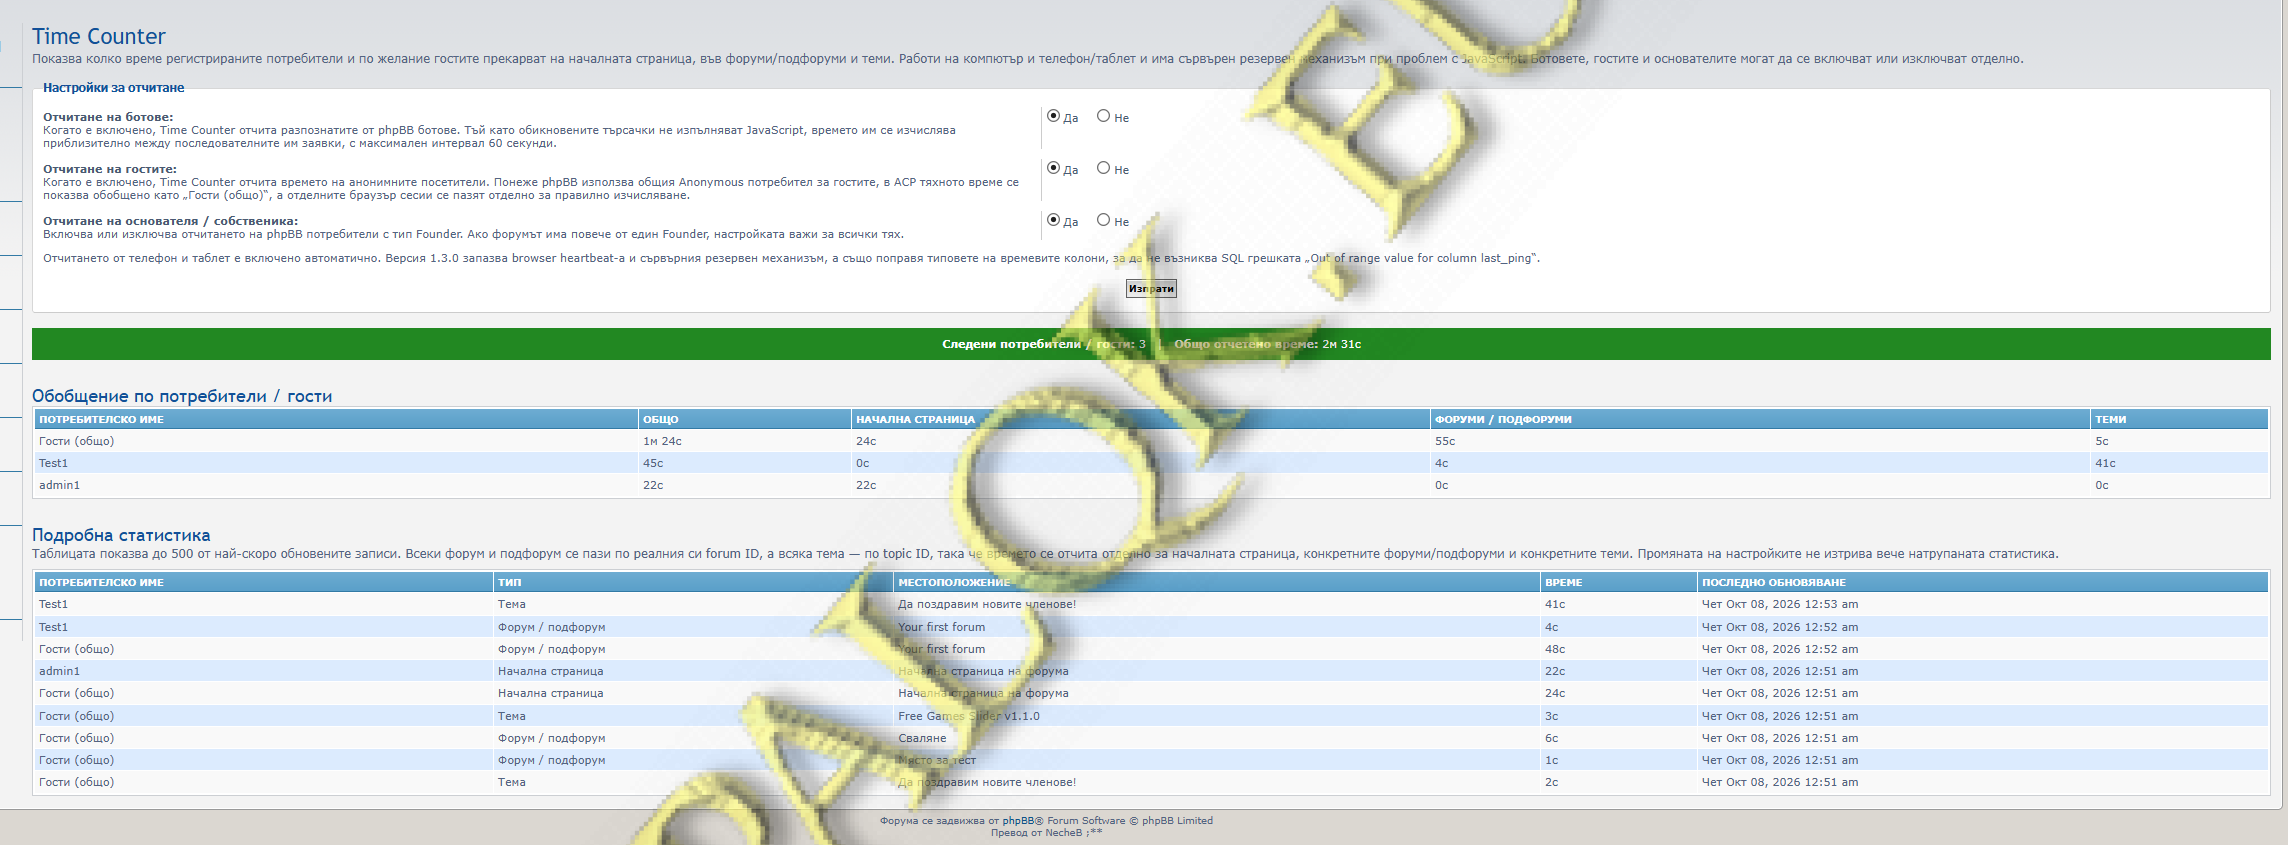Enable guest tracking with "Да" (Отчитане на гостите)
2288x845 pixels.
(x=1053, y=168)
